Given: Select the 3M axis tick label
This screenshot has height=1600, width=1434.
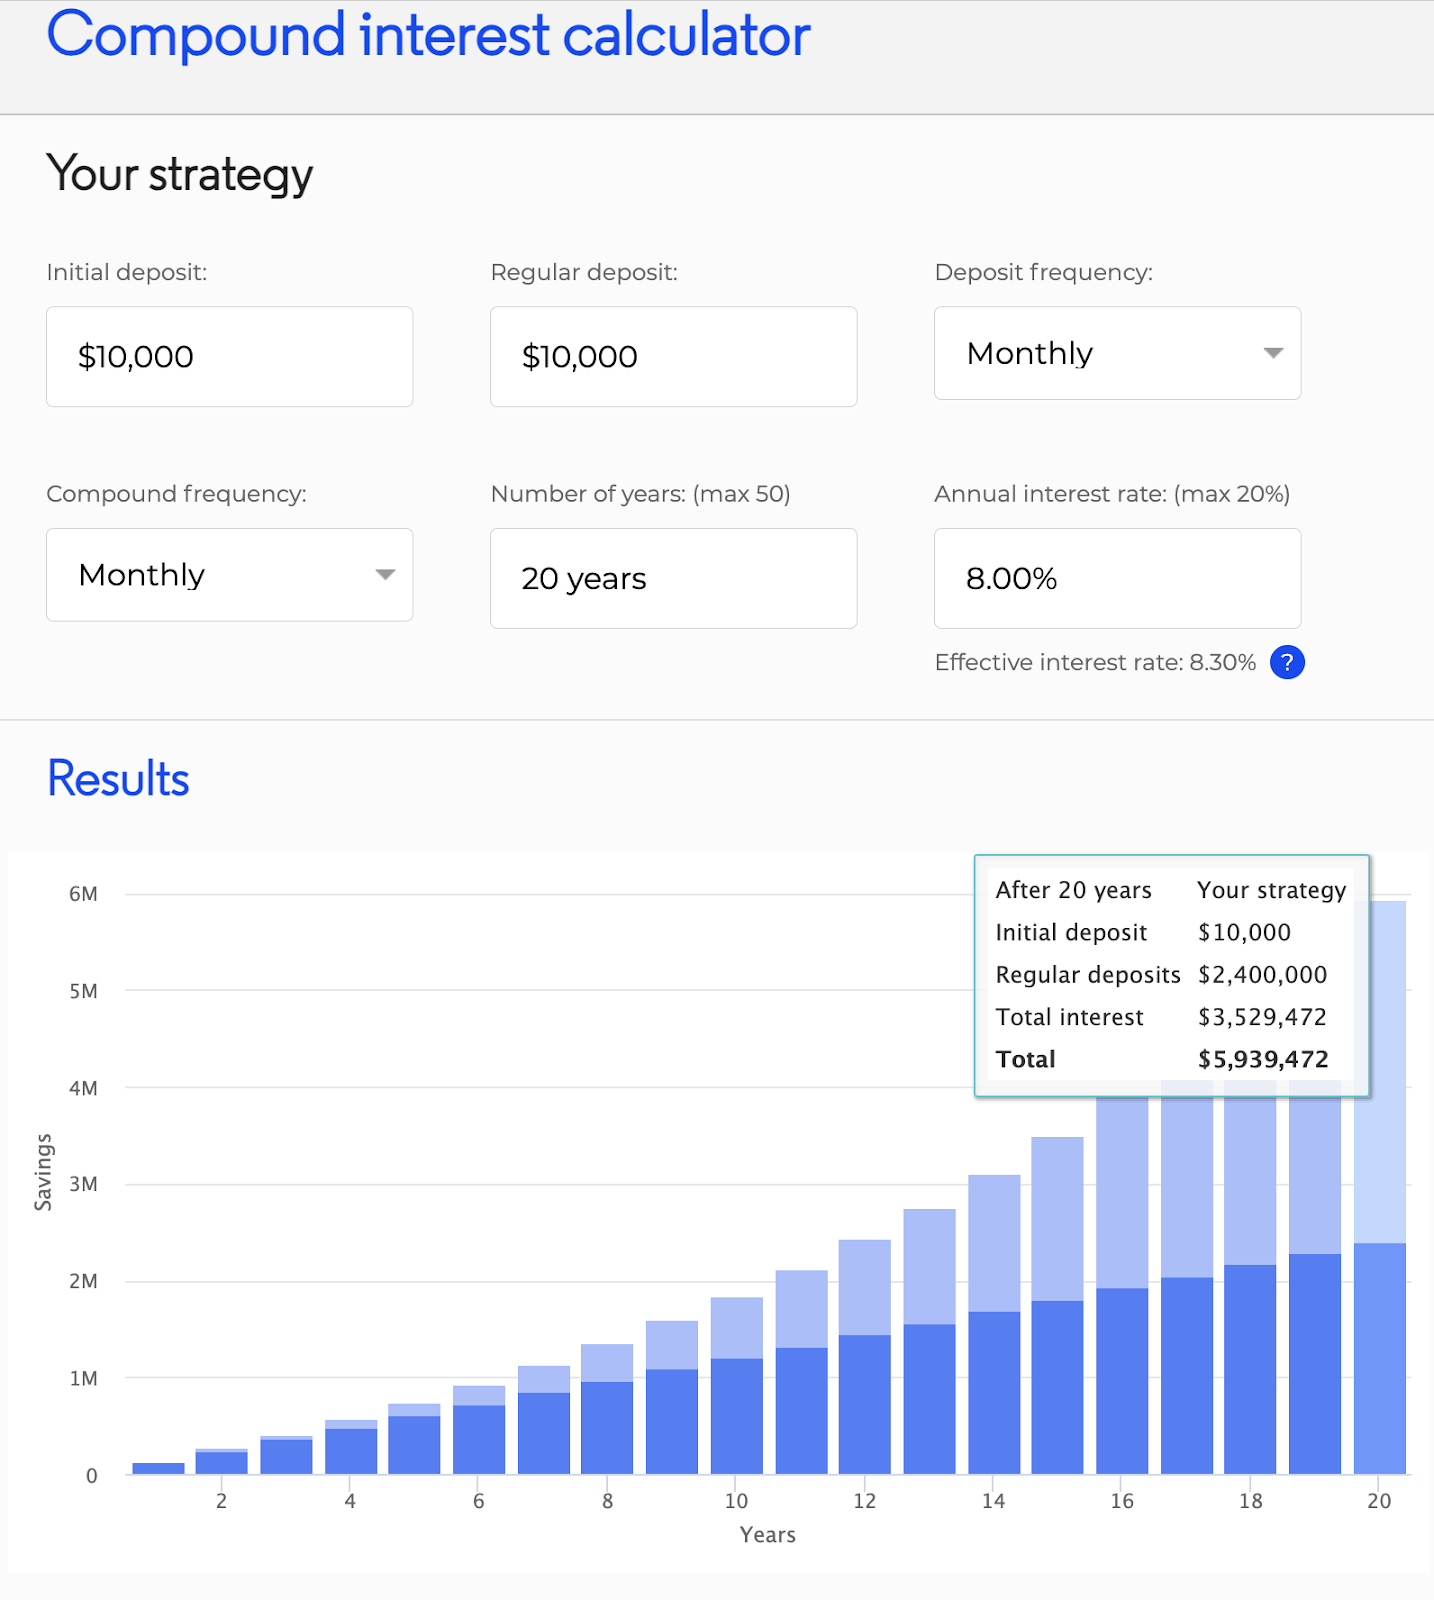Looking at the screenshot, I should click(83, 1184).
